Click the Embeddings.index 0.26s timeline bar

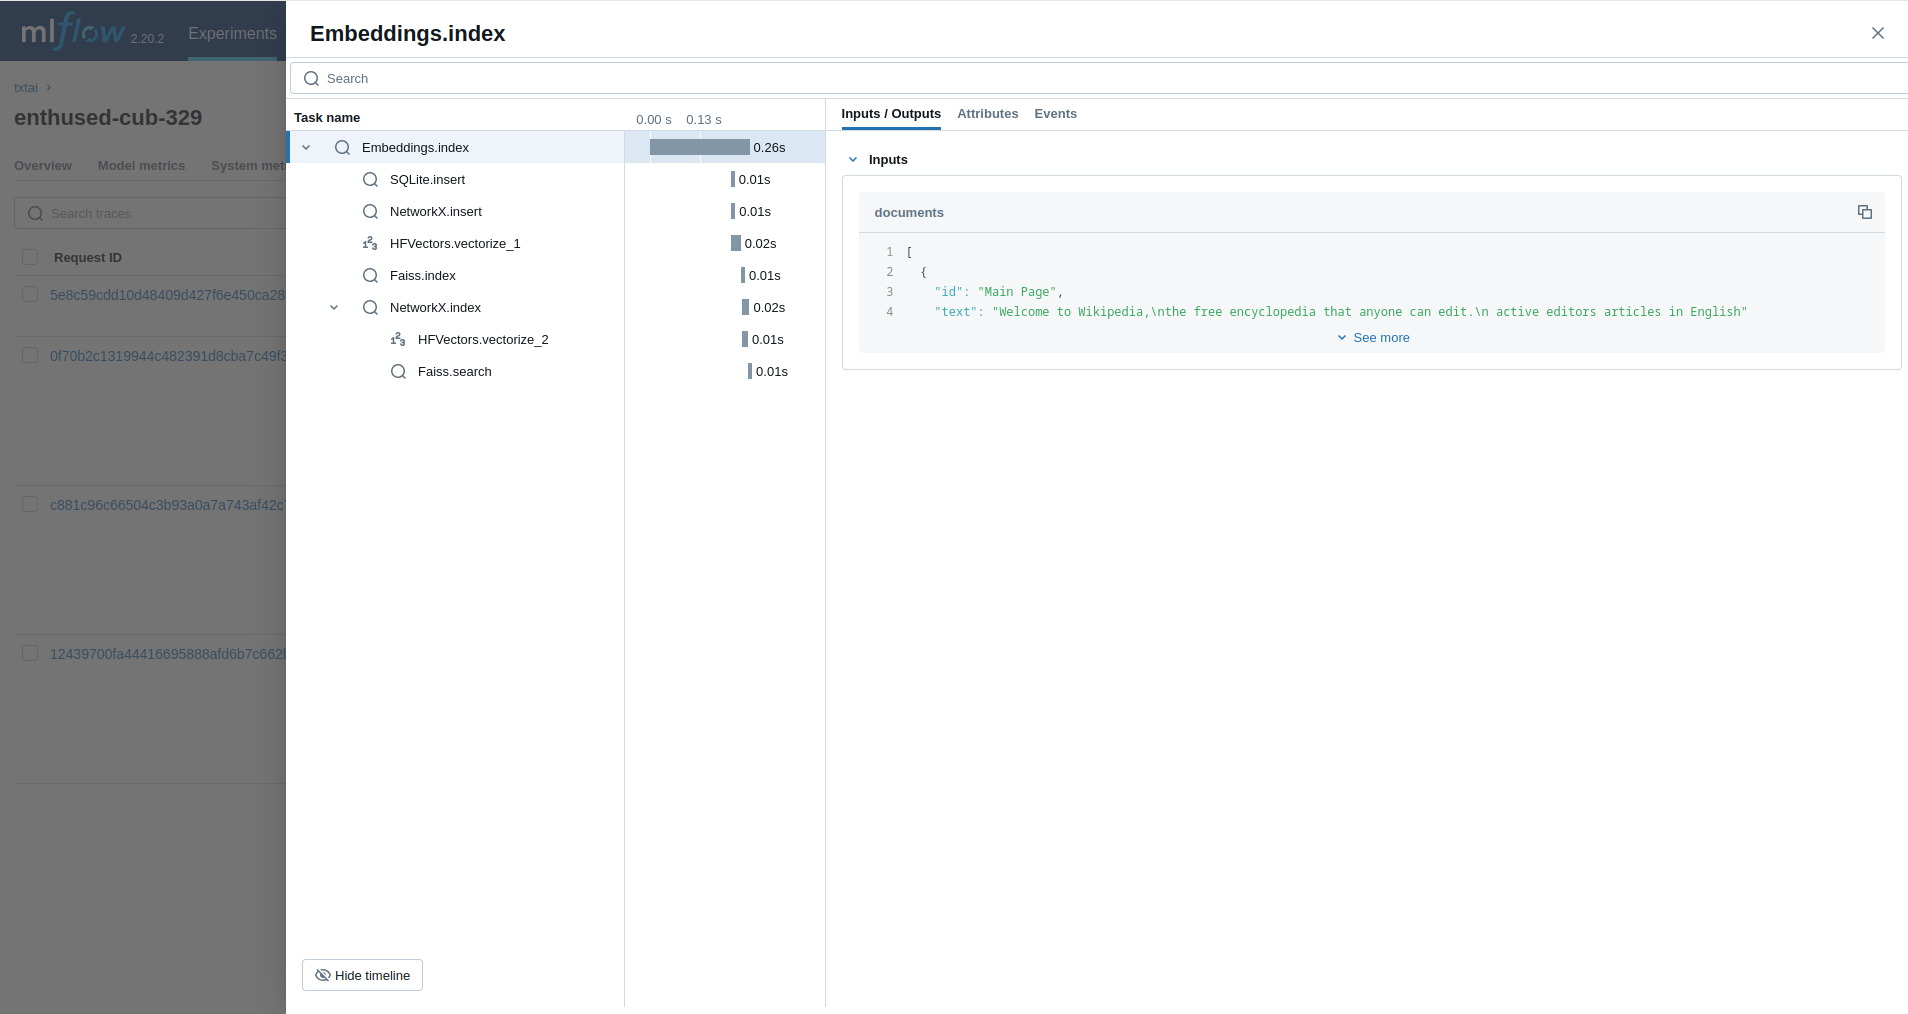[699, 148]
